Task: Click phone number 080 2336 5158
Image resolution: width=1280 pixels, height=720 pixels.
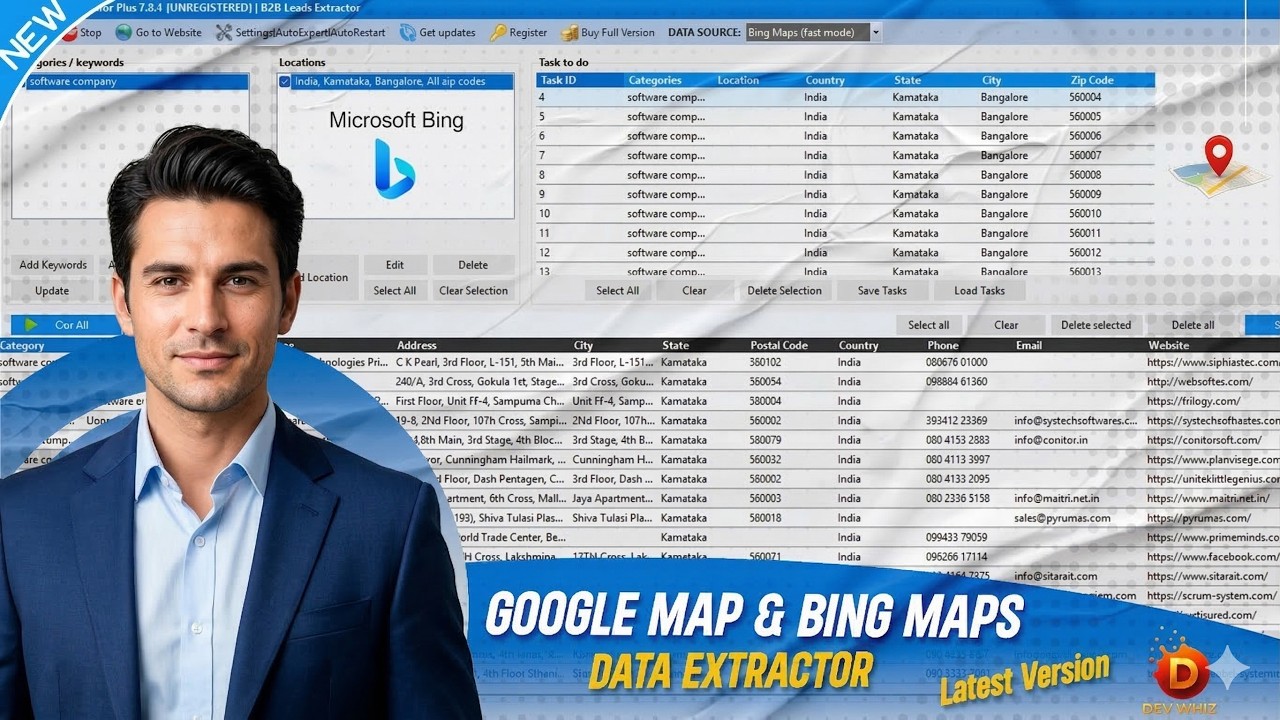Action: coord(958,498)
